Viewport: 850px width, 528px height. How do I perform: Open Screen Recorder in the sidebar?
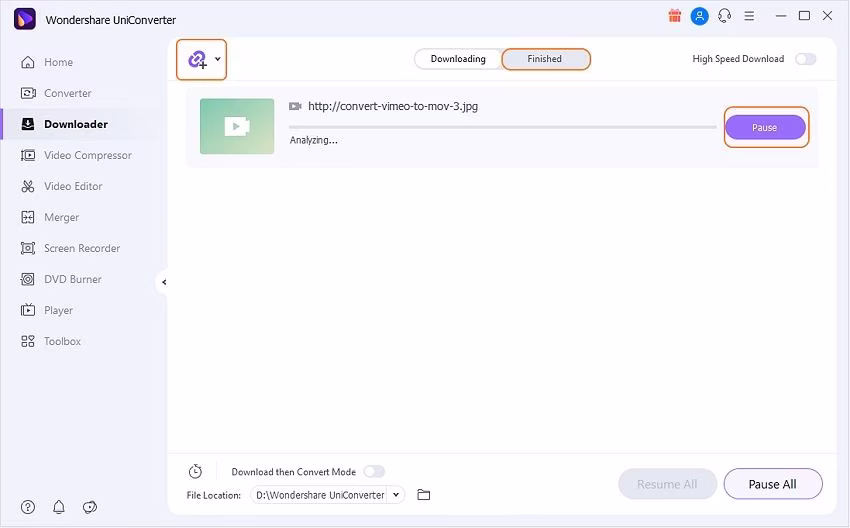pyautogui.click(x=81, y=248)
